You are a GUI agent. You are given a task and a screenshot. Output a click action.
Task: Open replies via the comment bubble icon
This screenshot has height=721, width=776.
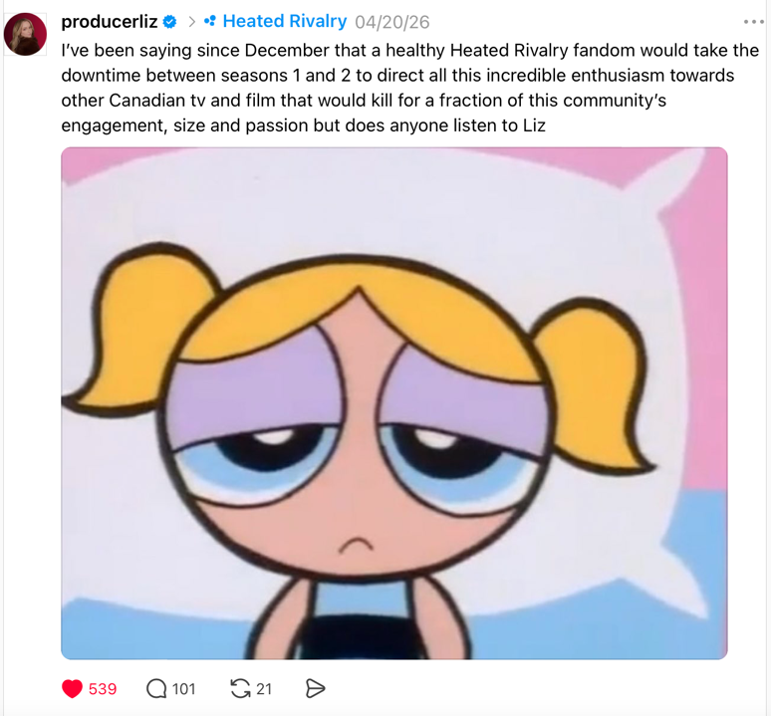tap(156, 688)
